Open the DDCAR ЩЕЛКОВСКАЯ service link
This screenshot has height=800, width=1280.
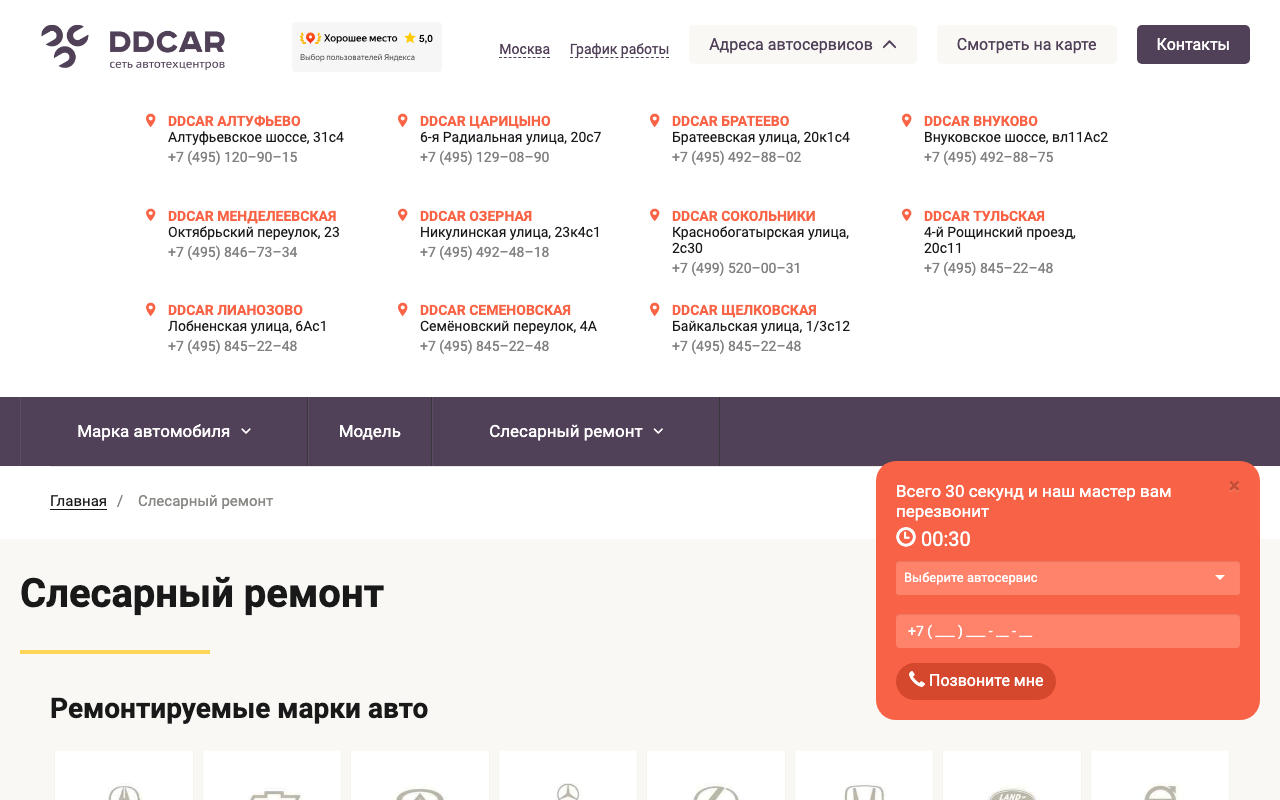click(744, 310)
